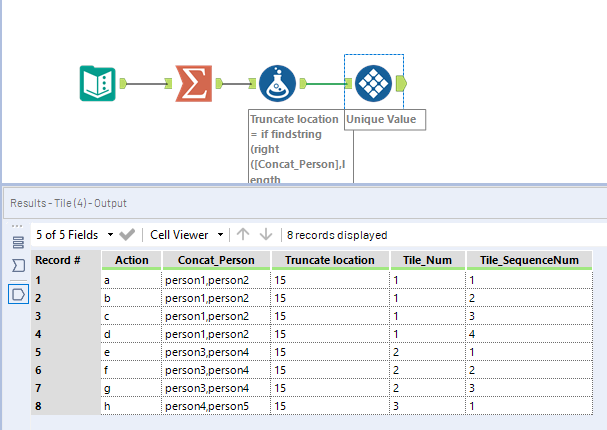This screenshot has height=430, width=607.
Task: Click Tile_Num value in record 5
Action: 427,352
